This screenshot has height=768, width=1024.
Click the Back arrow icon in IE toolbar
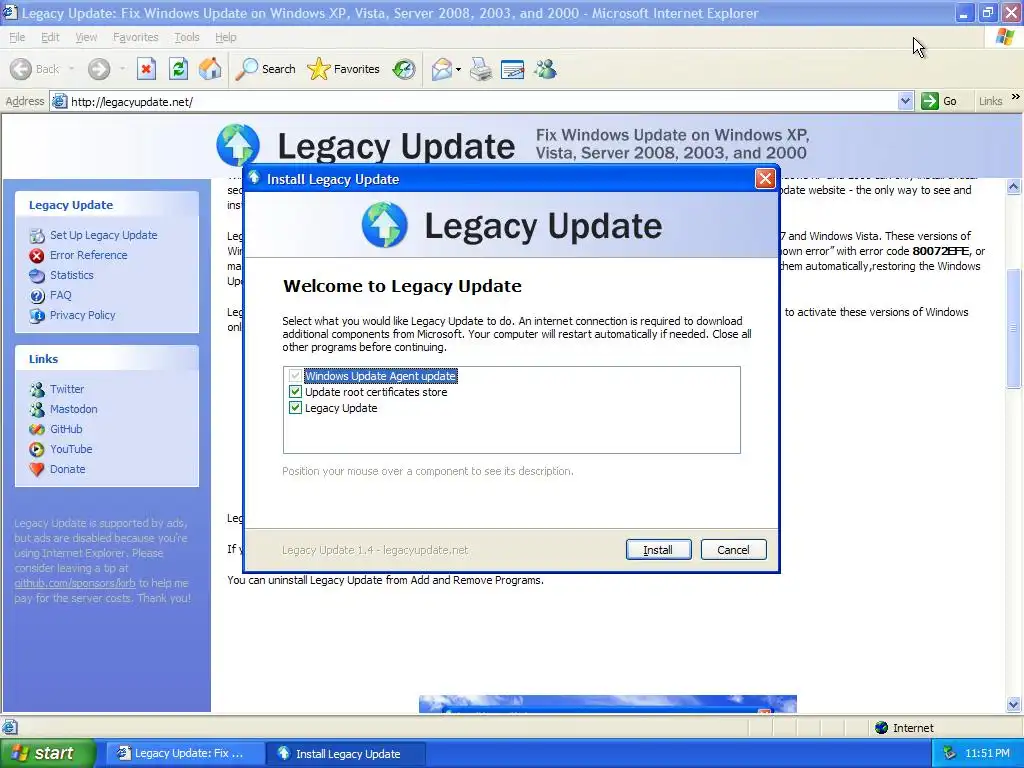pos(21,69)
